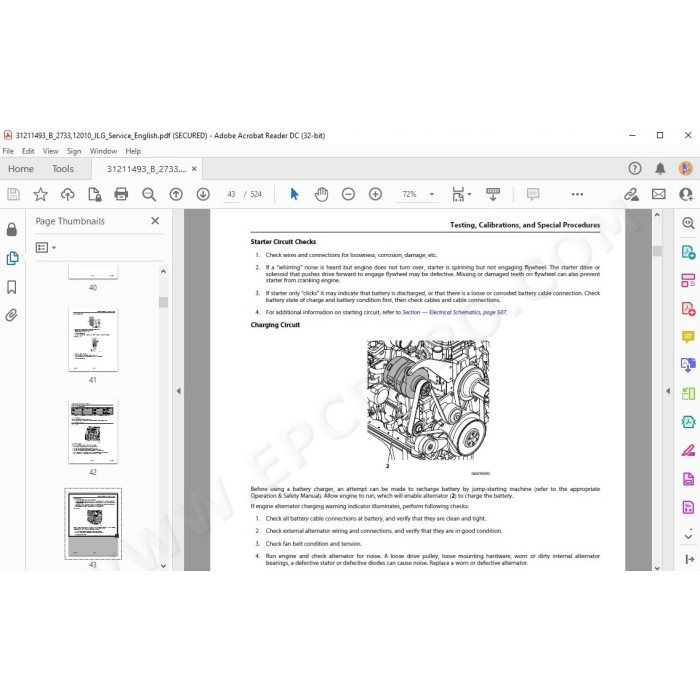
Task: Click the current page number field
Action: click(231, 194)
